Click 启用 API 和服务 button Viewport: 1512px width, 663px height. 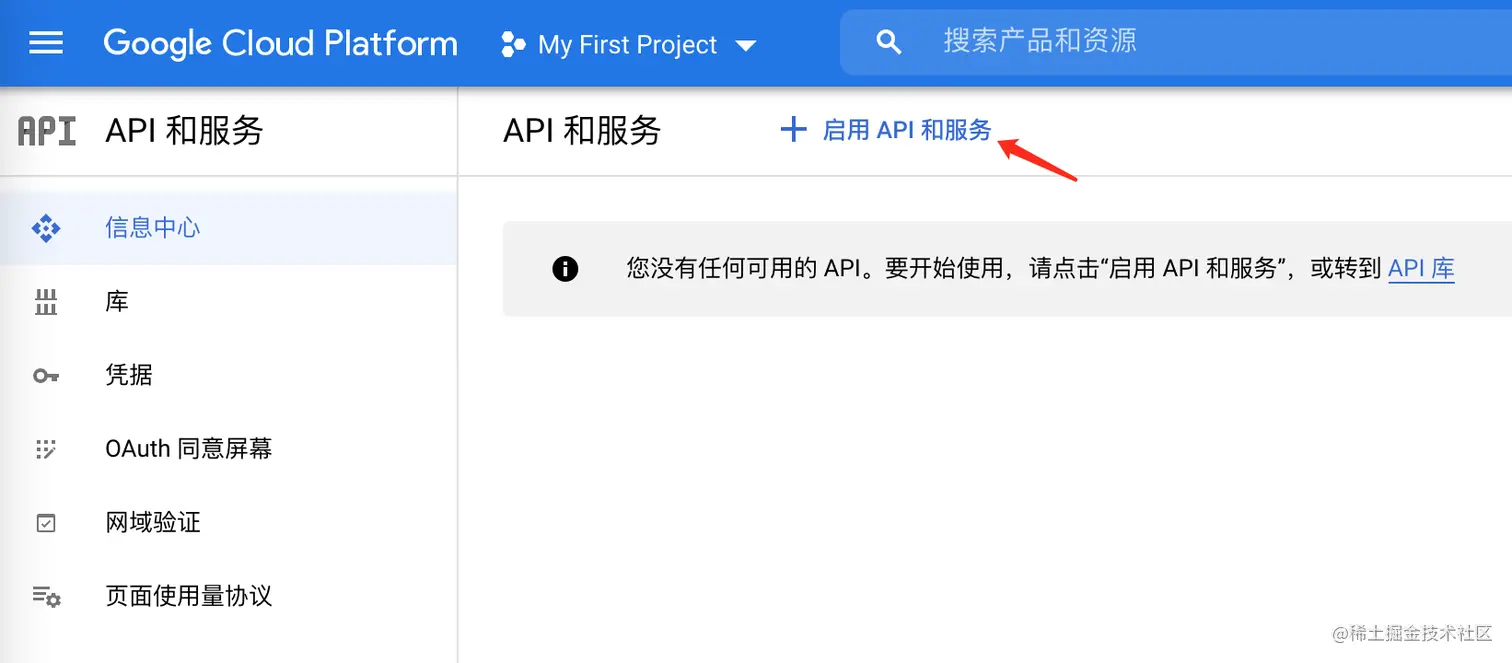pyautogui.click(x=886, y=130)
